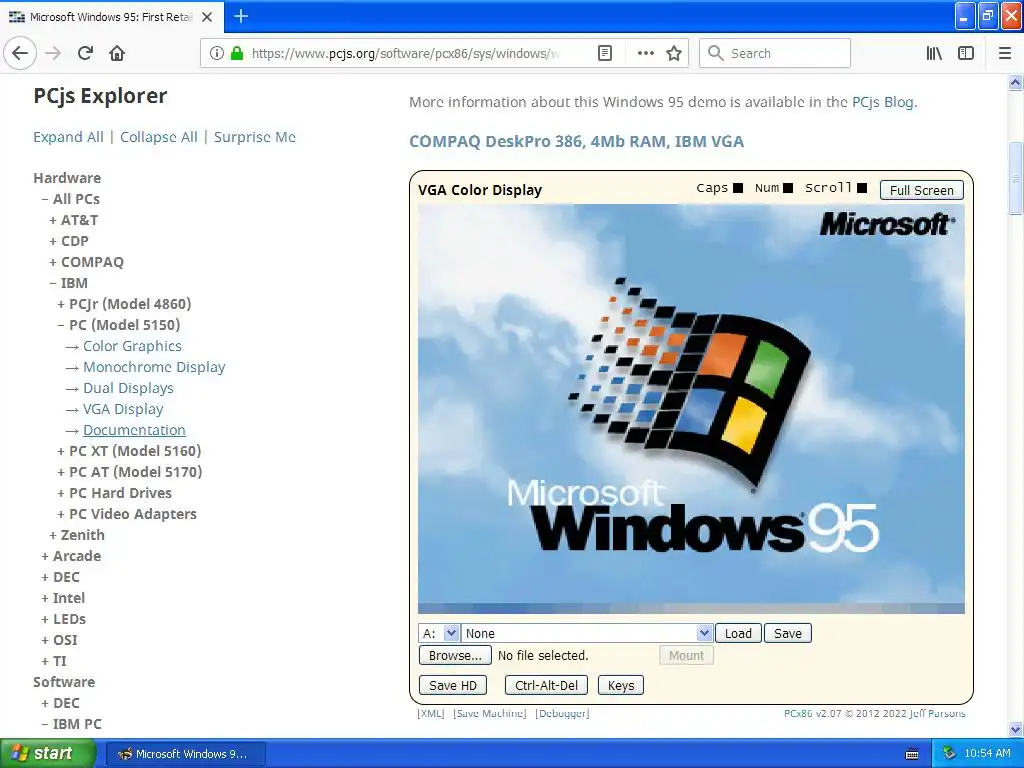Viewport: 1024px width, 768px height.
Task: Bookmark this page with the star
Action: tap(674, 54)
